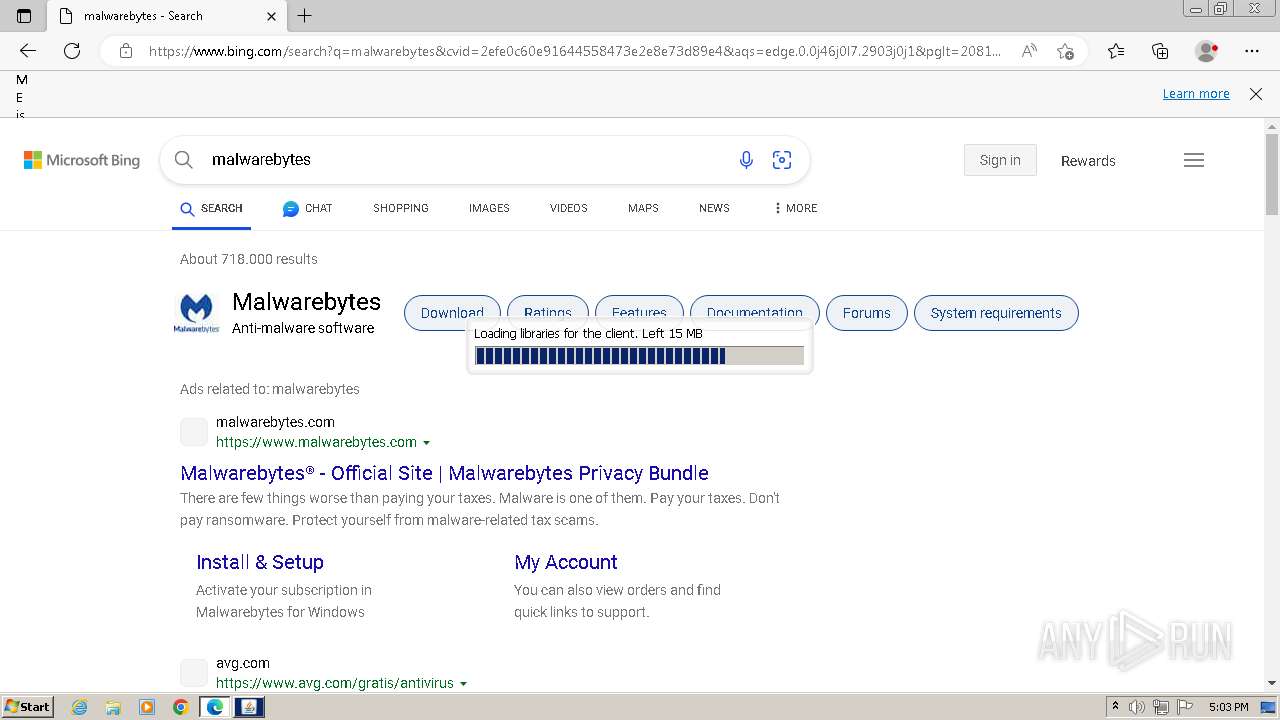The width and height of the screenshot is (1280, 720).
Task: Go to Microsoft Bing home logo
Action: (82, 160)
